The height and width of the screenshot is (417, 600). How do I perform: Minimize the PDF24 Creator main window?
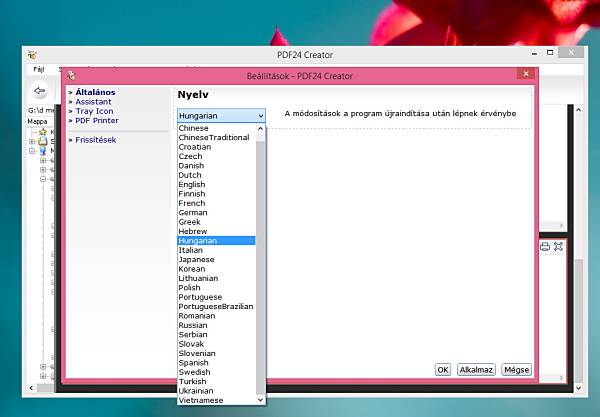pyautogui.click(x=534, y=53)
